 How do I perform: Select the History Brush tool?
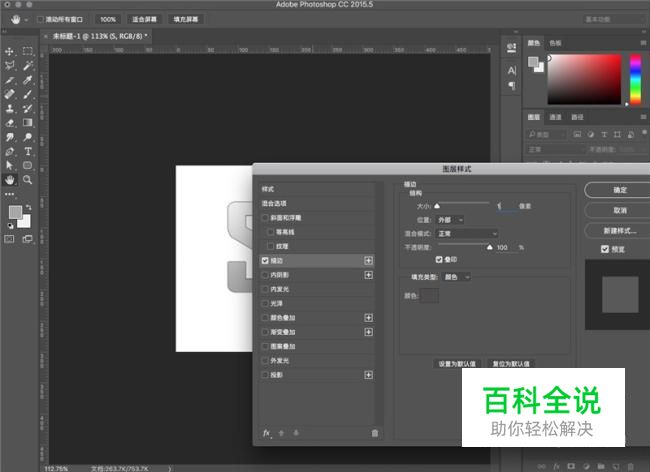click(27, 109)
